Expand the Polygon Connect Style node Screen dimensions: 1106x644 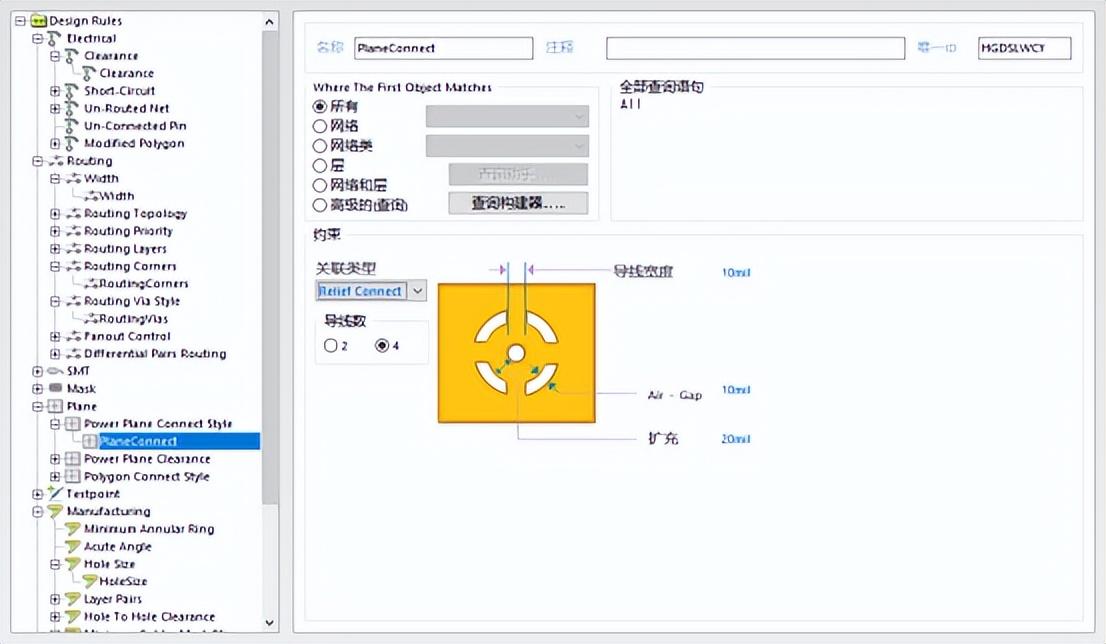click(x=56, y=477)
